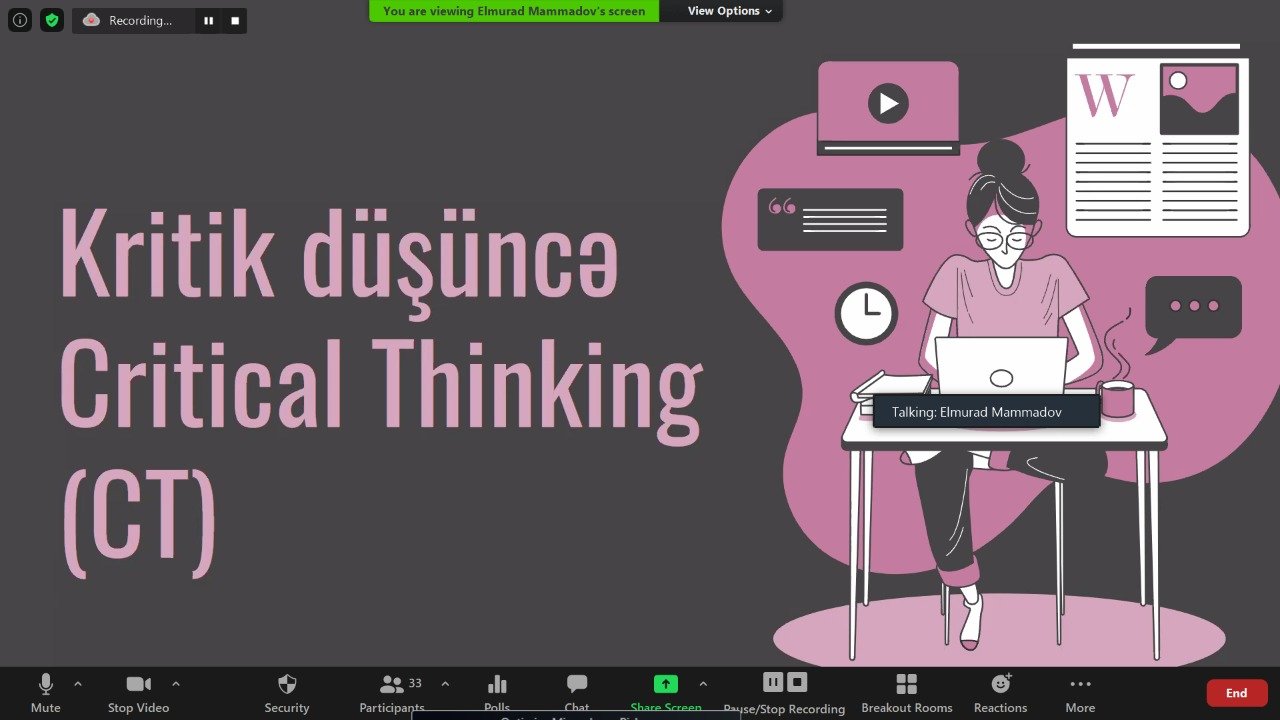Open Breakout Rooms

pyautogui.click(x=906, y=692)
